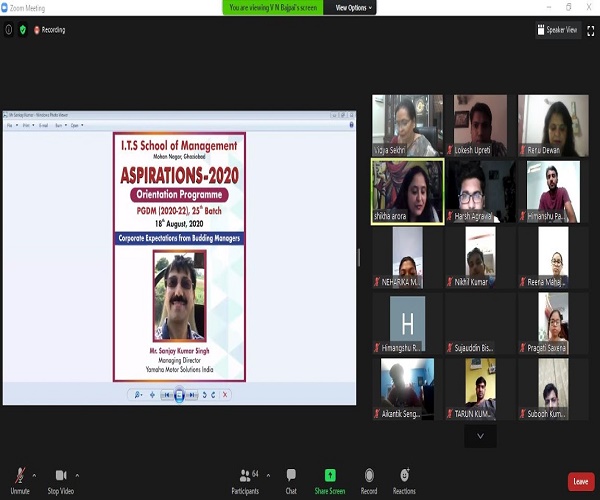The width and height of the screenshot is (600, 500).
Task: Minimize the Zoom Meeting window
Action: [549, 7]
